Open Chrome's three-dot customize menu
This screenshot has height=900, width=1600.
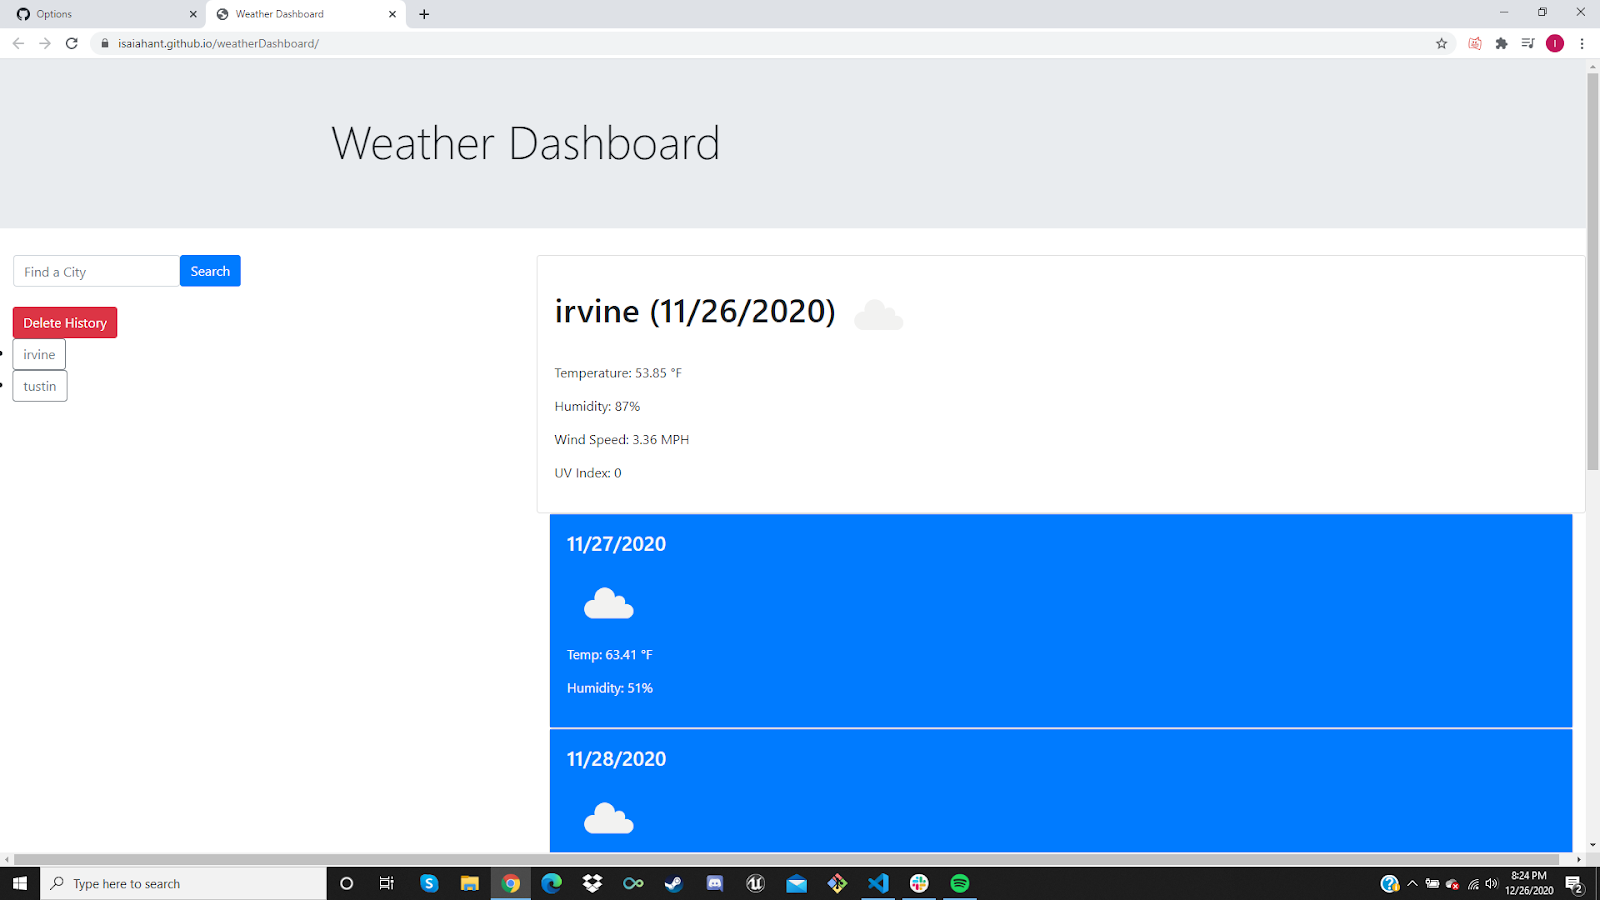[x=1581, y=43]
